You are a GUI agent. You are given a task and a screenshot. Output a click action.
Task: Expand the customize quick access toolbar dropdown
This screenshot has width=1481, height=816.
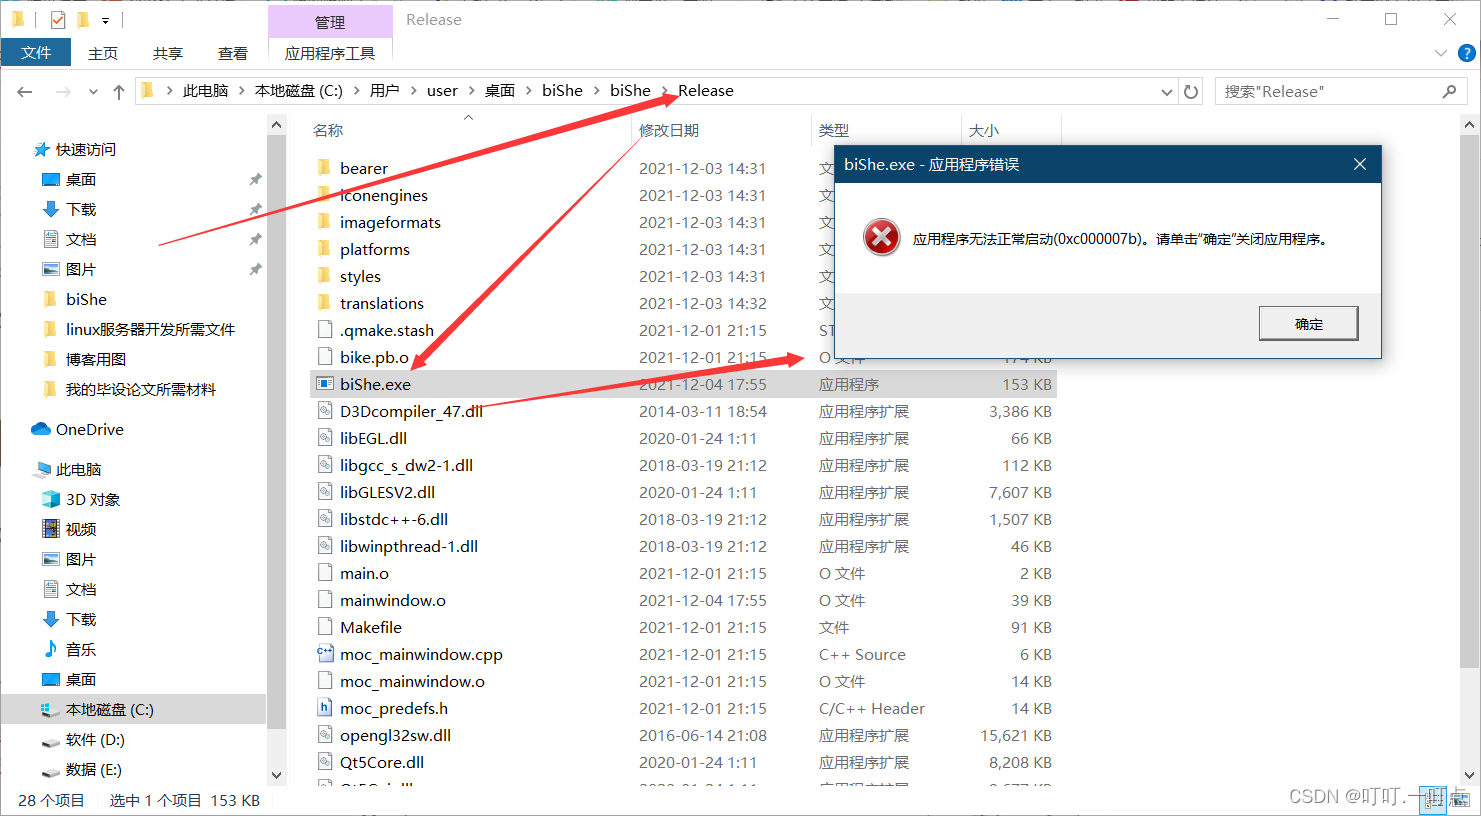(x=105, y=20)
